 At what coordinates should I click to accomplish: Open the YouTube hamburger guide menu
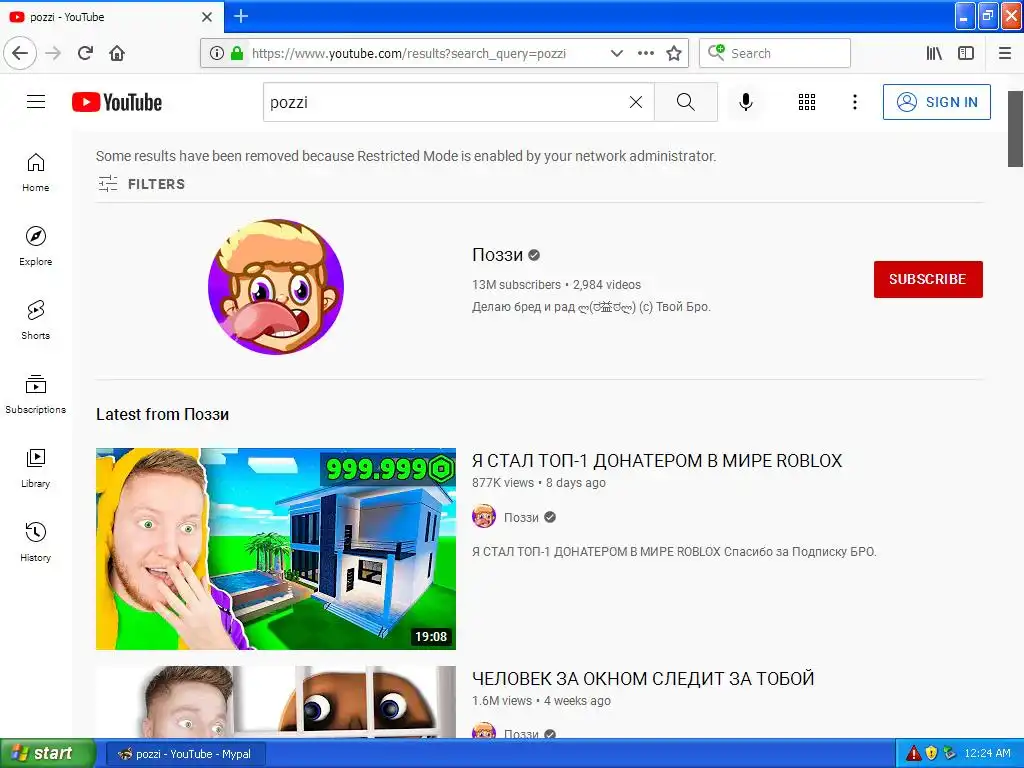click(36, 102)
